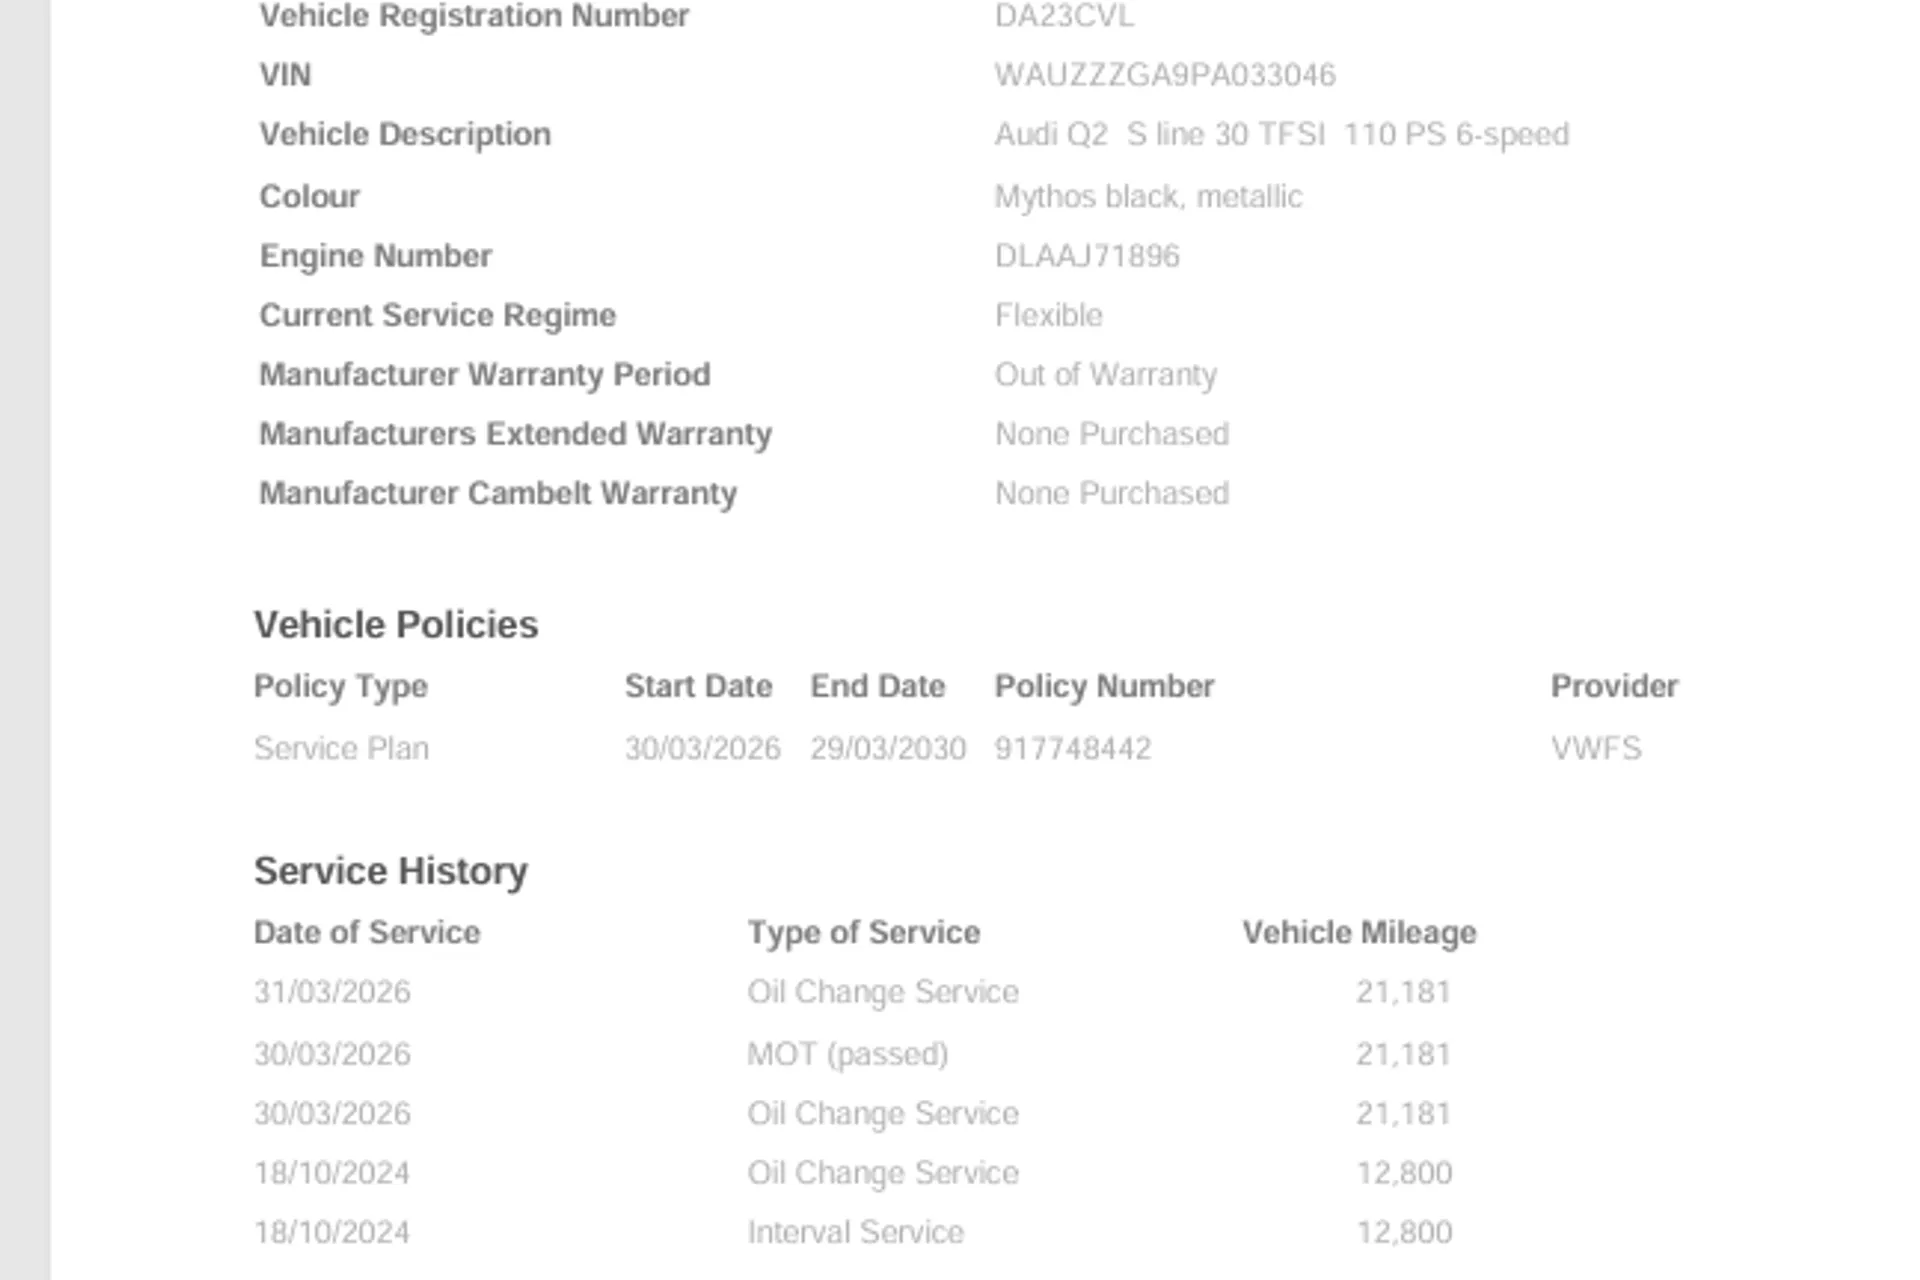Click the VWFS provider entry
1920x1280 pixels.
[x=1596, y=748]
